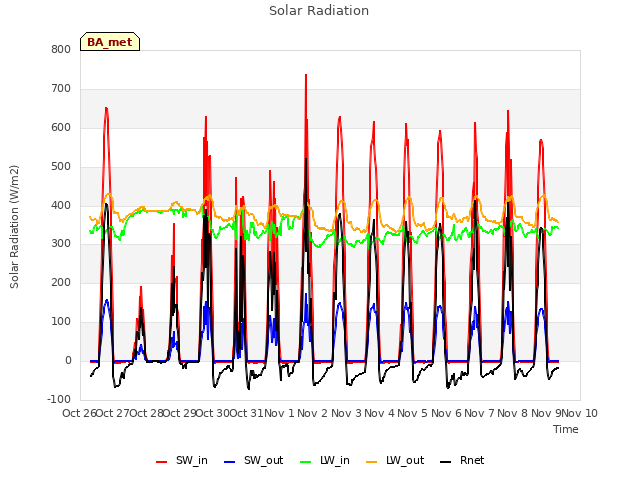Click the Nov 7 x-axis date label
640x480 pixels.
pyautogui.click(x=480, y=413)
